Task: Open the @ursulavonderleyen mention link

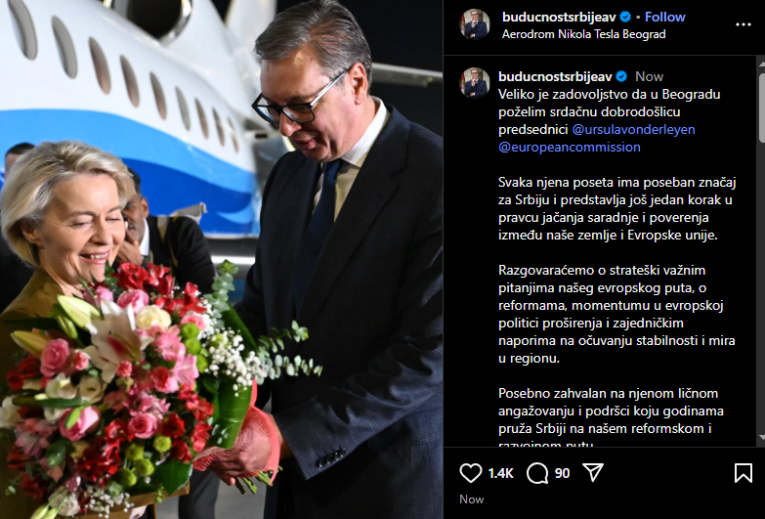Action: 633,129
